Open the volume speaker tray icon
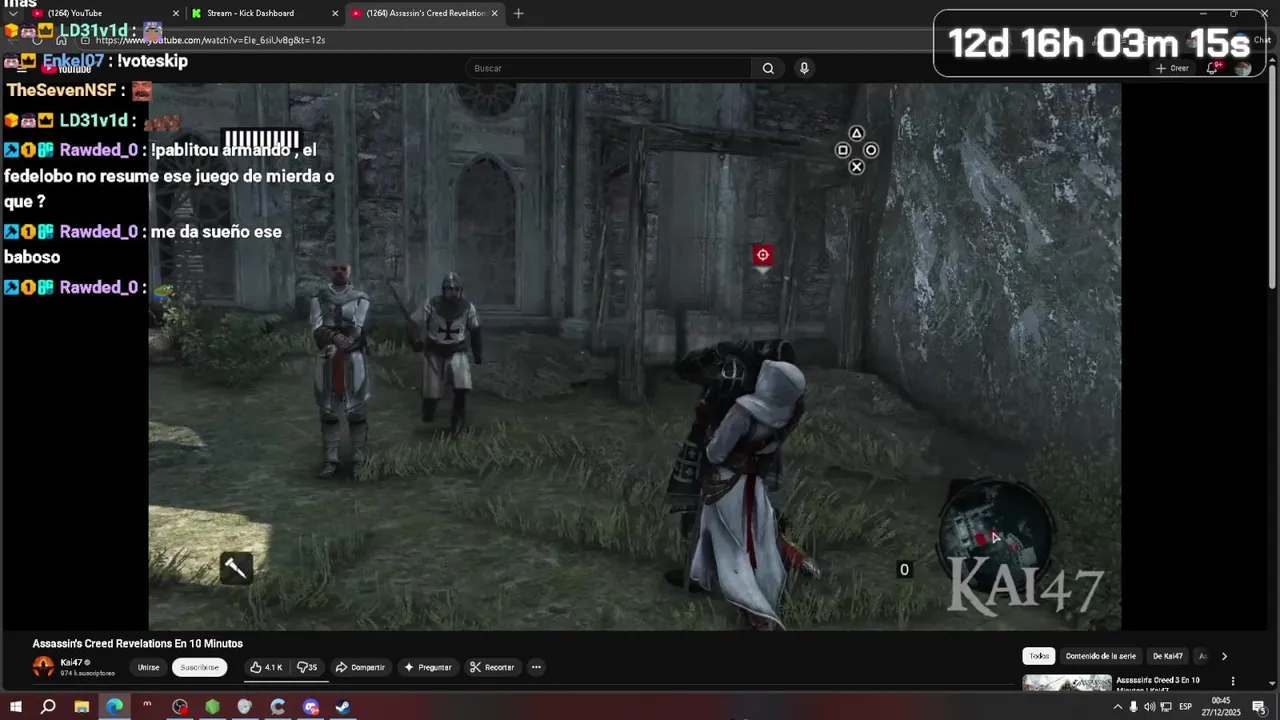Screen dimensions: 1280x720 pyautogui.click(x=1149, y=707)
